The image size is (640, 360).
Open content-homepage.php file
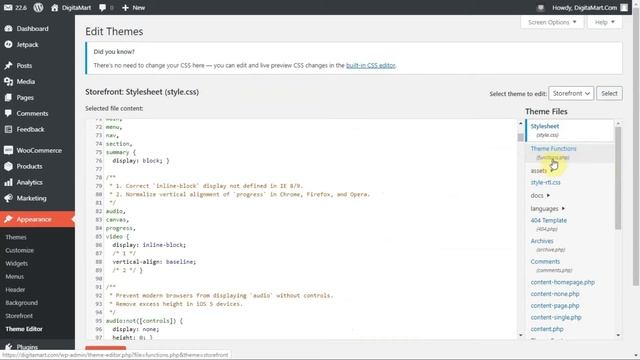(x=562, y=282)
